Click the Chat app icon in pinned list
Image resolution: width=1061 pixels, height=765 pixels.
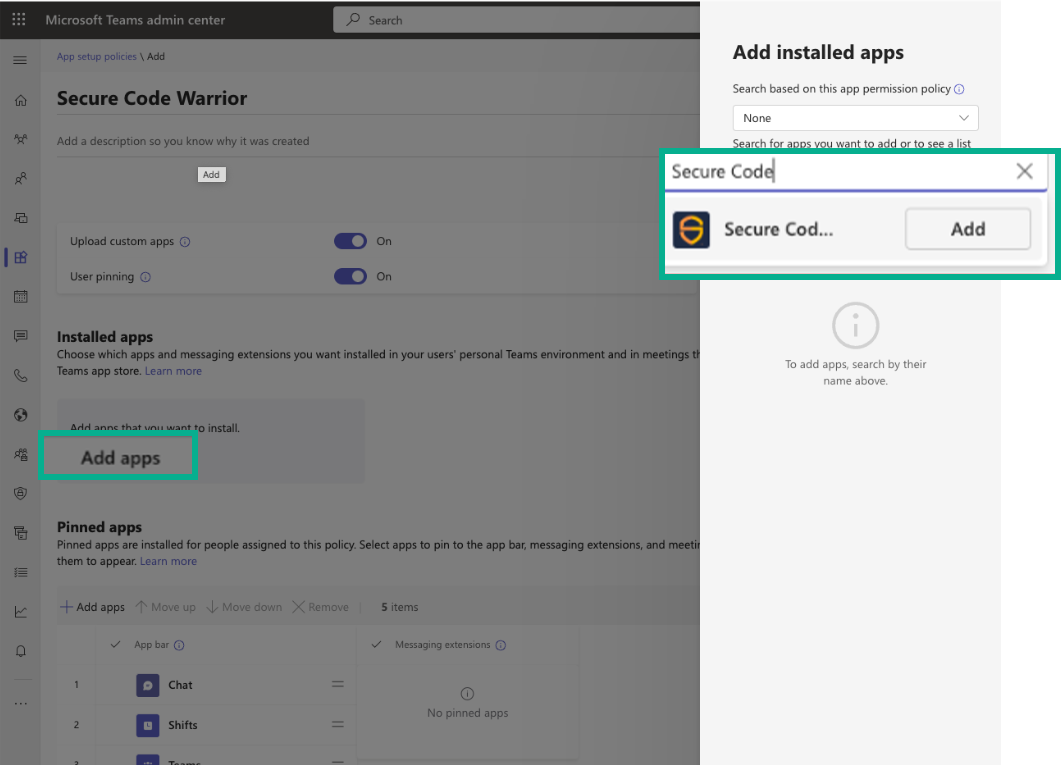pyautogui.click(x=148, y=685)
